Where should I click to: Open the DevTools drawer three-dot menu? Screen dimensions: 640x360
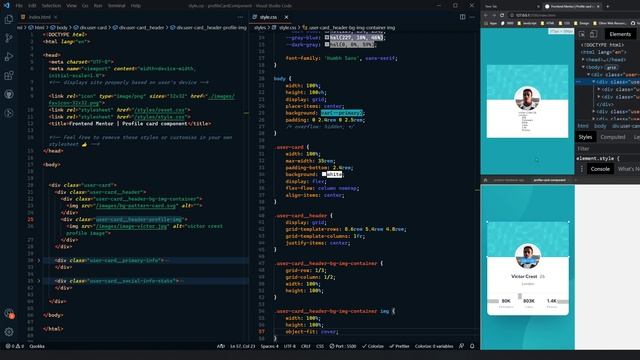tap(582, 169)
